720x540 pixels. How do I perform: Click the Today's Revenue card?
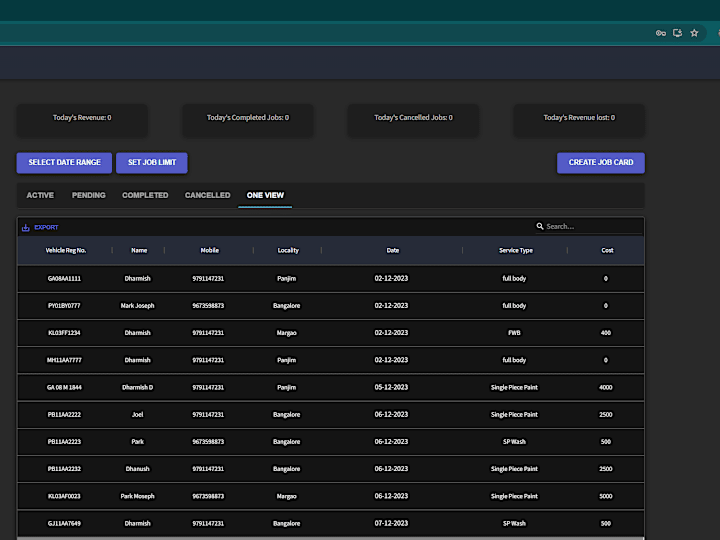[82, 120]
